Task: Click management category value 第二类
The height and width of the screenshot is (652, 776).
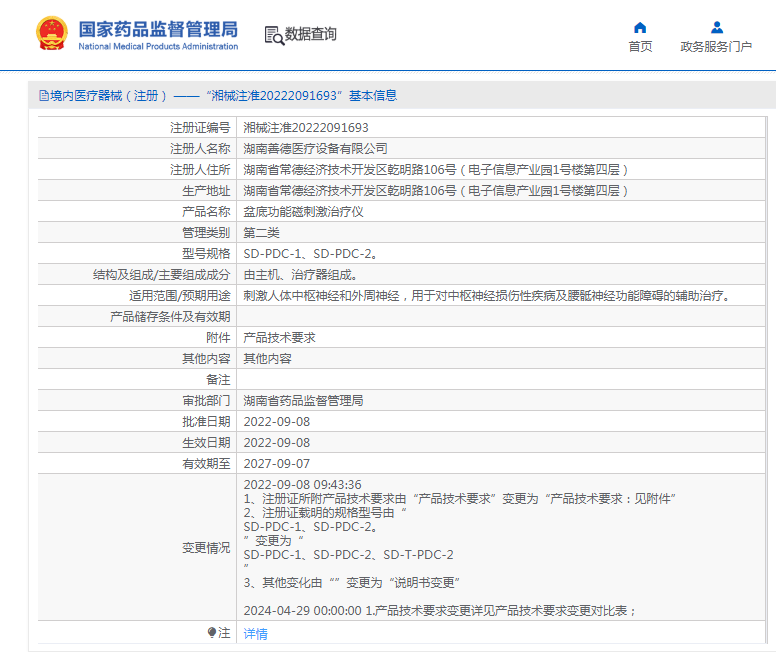Action: coord(261,233)
